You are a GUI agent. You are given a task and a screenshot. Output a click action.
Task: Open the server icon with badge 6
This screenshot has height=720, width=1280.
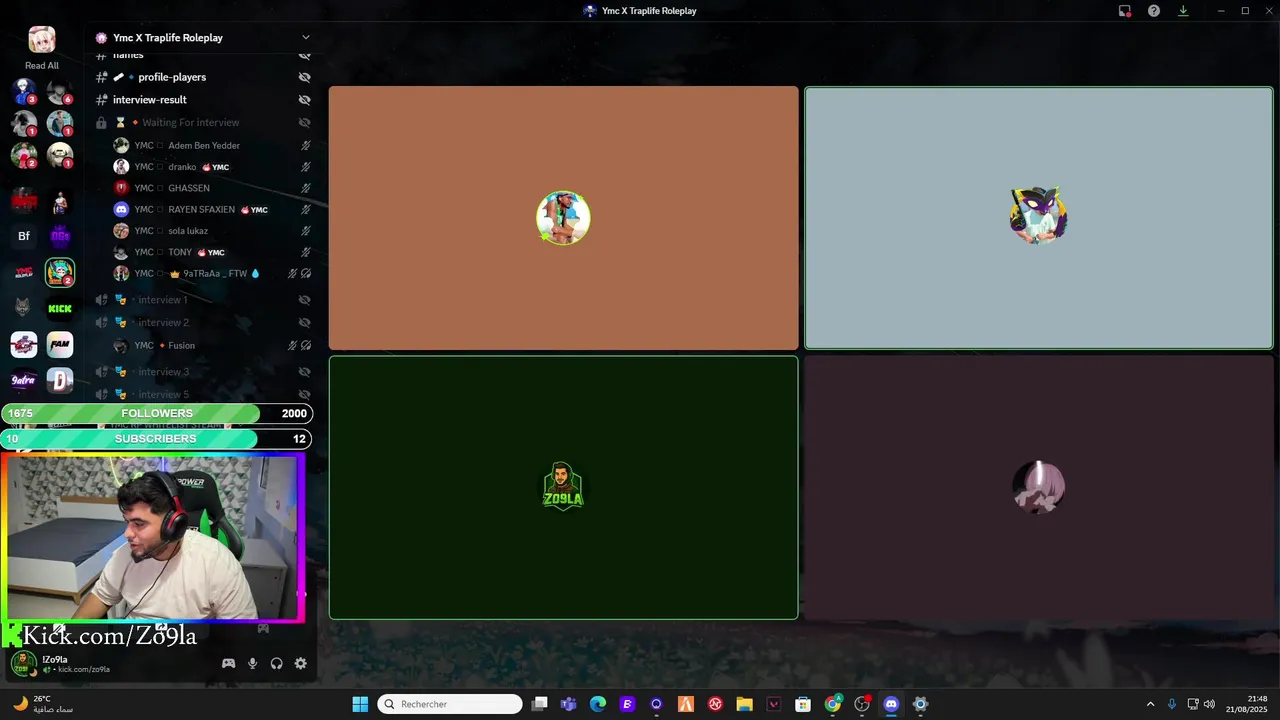[60, 92]
